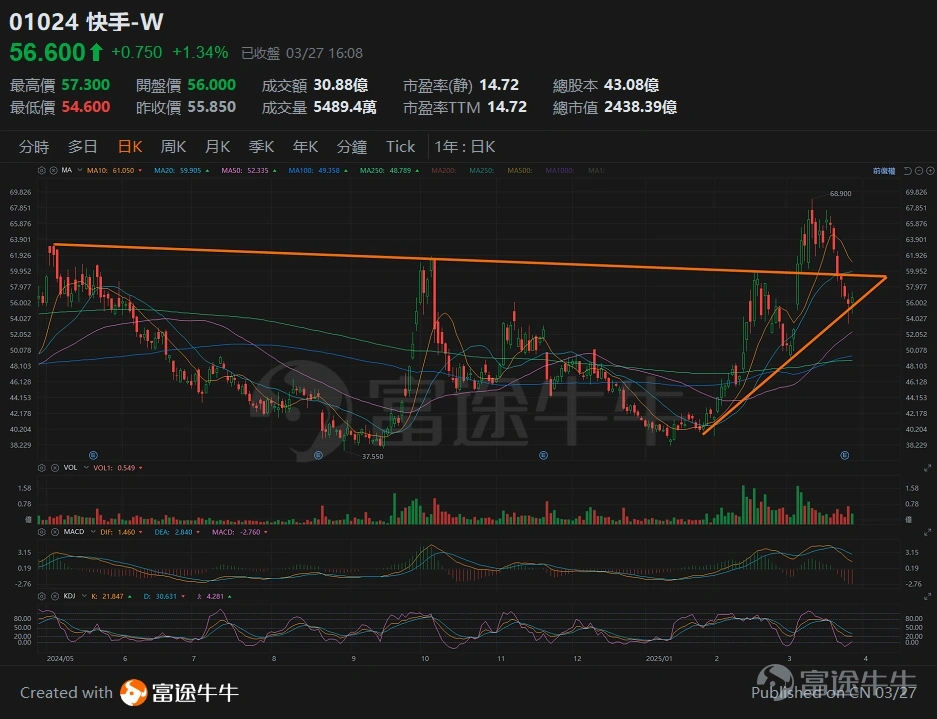Click the DIF value in MACD header
The height and width of the screenshot is (719, 937).
(121, 532)
